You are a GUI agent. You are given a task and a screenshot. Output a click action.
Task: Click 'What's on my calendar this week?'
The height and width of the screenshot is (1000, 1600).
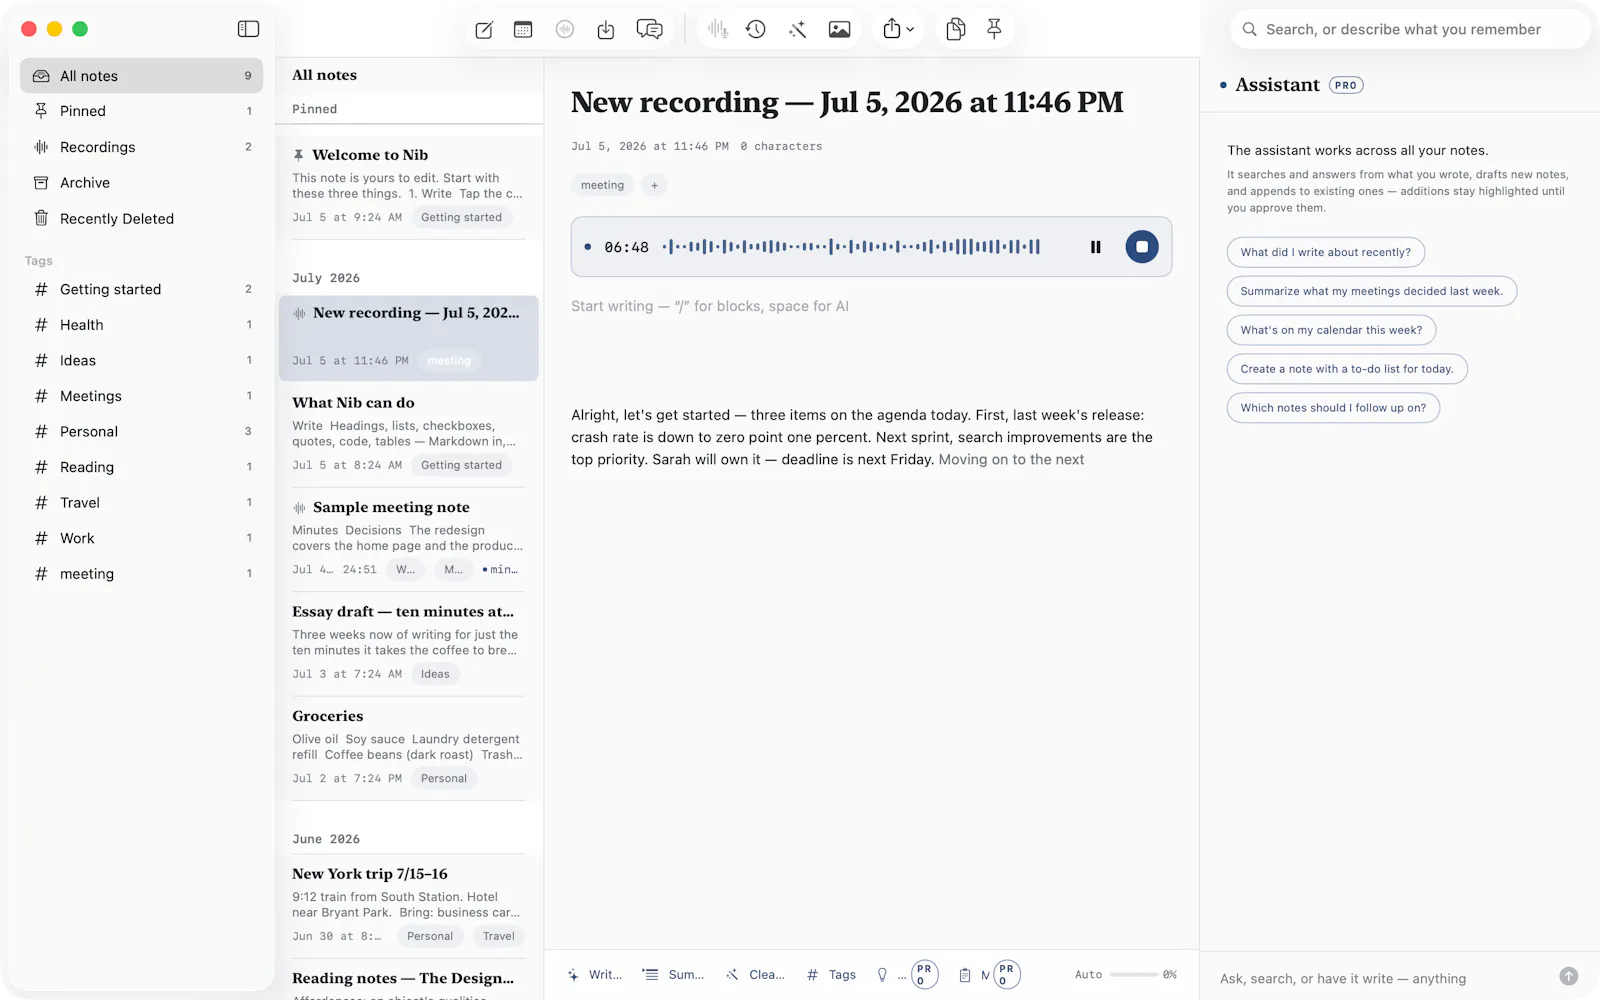(x=1331, y=330)
